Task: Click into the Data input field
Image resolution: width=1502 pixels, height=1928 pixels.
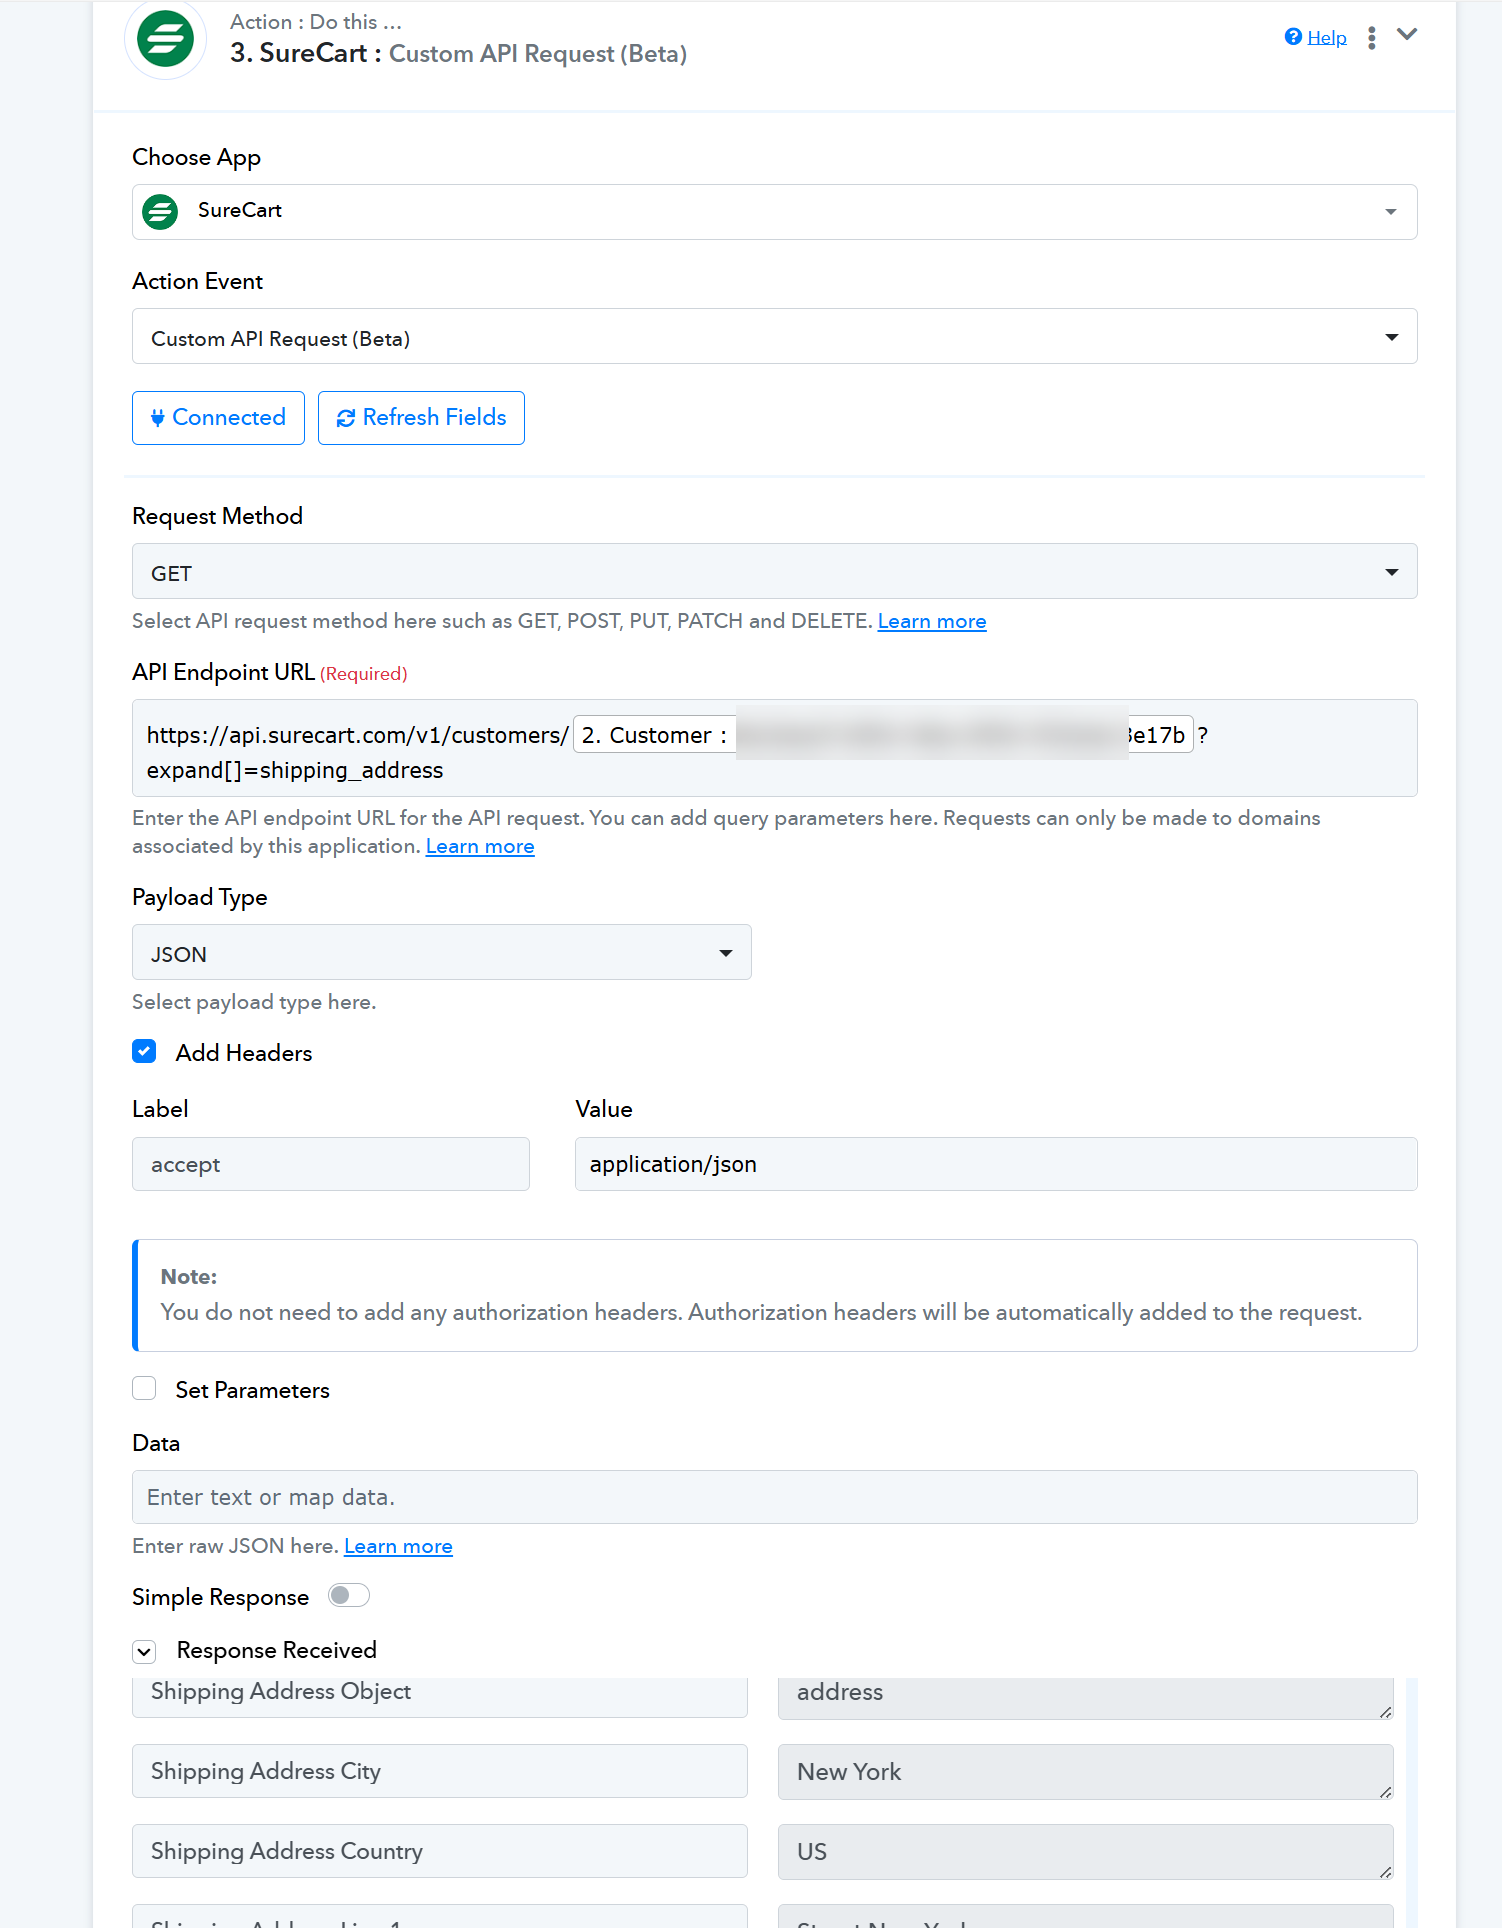Action: click(x=774, y=1497)
